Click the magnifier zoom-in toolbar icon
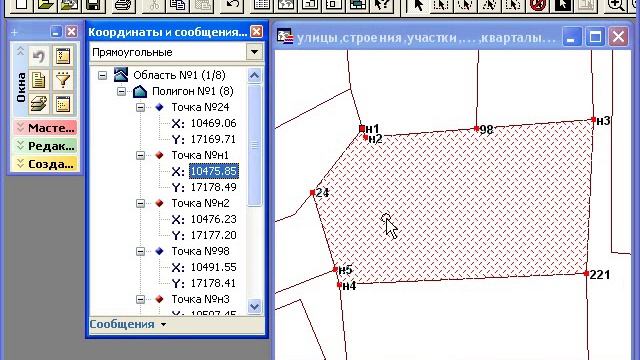 coord(615,6)
